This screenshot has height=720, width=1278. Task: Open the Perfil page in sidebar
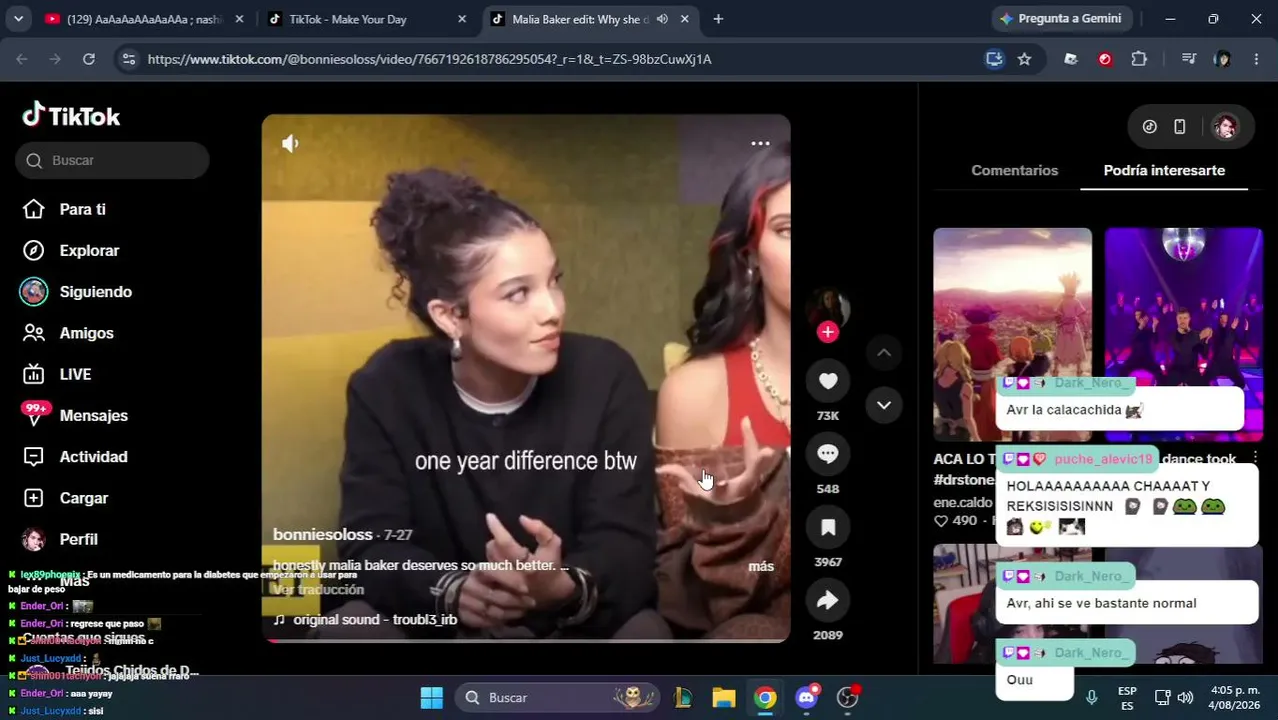click(x=61, y=539)
